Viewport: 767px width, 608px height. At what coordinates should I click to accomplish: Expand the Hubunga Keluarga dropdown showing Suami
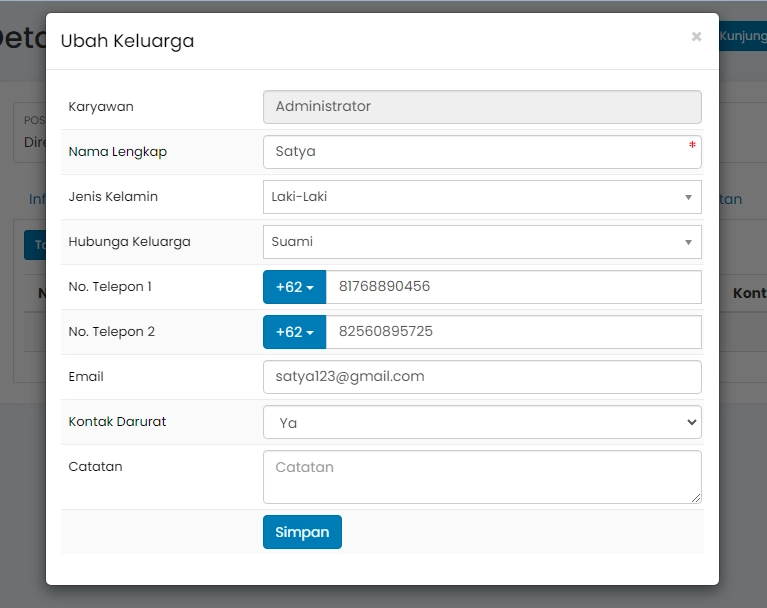(481, 242)
